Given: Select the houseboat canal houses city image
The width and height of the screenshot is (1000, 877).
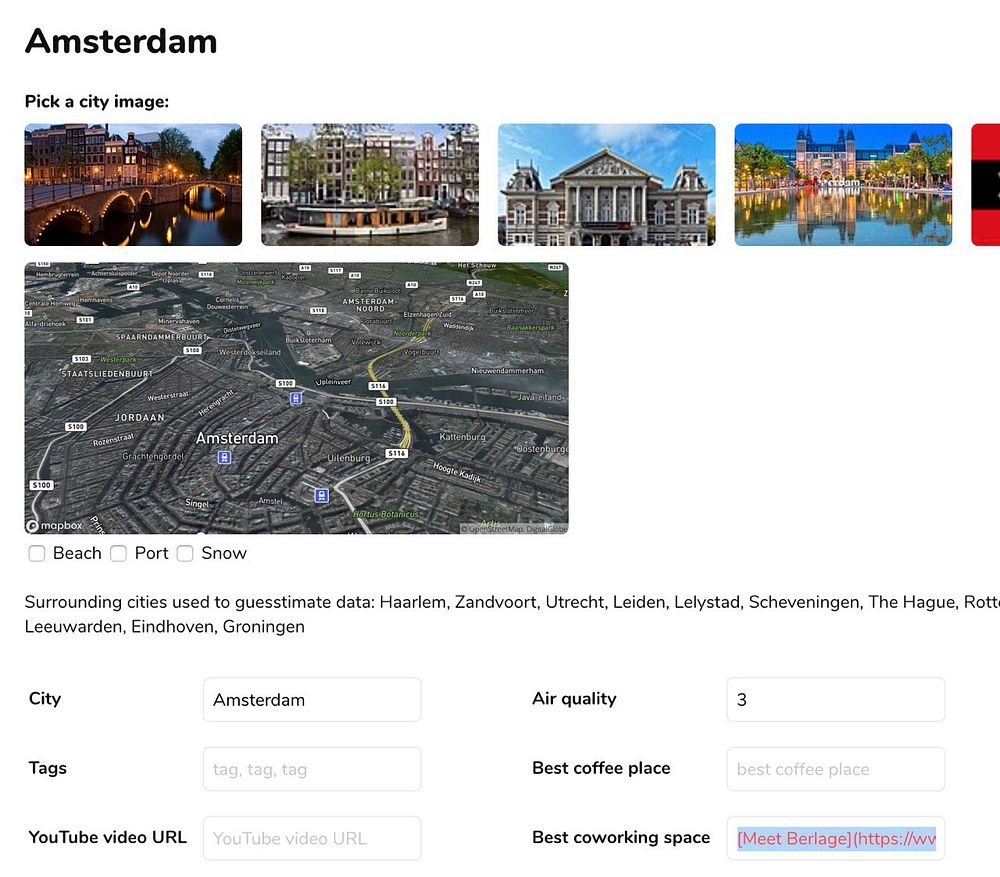Looking at the screenshot, I should [370, 184].
